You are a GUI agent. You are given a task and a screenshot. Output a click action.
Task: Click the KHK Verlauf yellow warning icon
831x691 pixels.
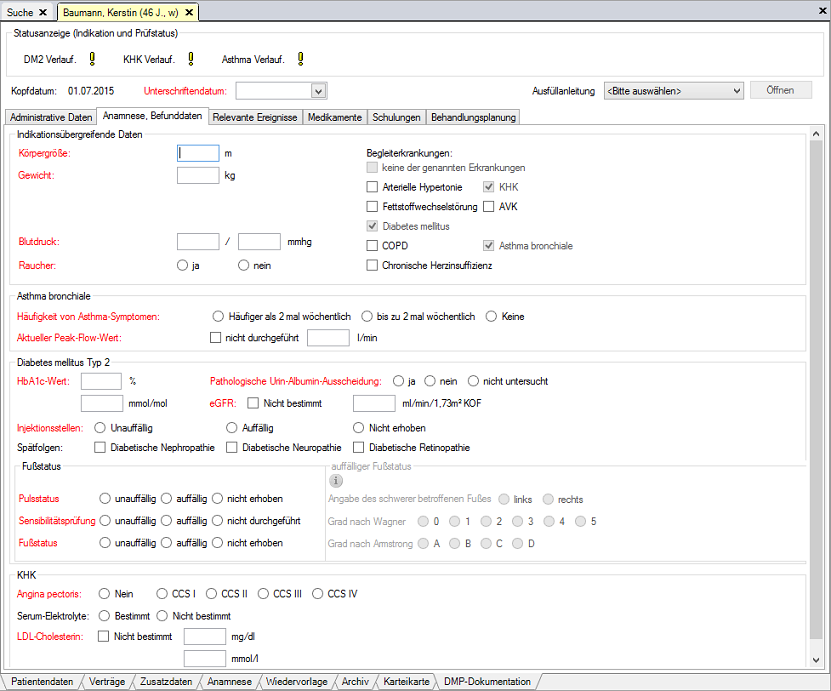pyautogui.click(x=191, y=59)
